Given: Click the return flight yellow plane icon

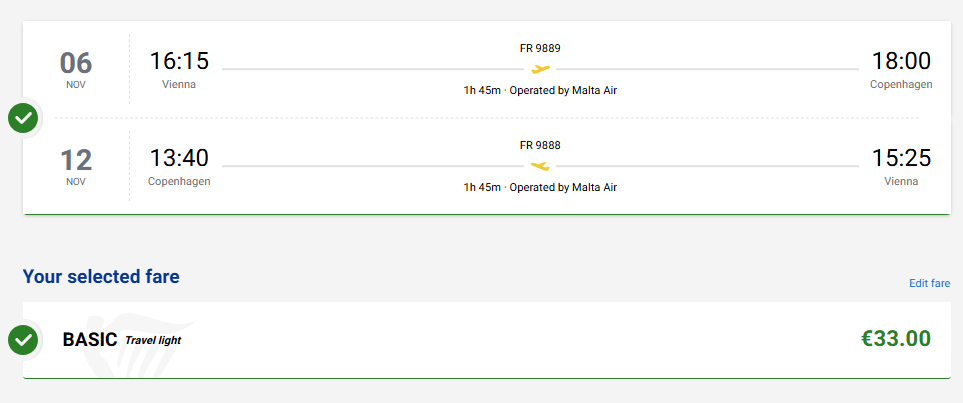Looking at the screenshot, I should [540, 166].
